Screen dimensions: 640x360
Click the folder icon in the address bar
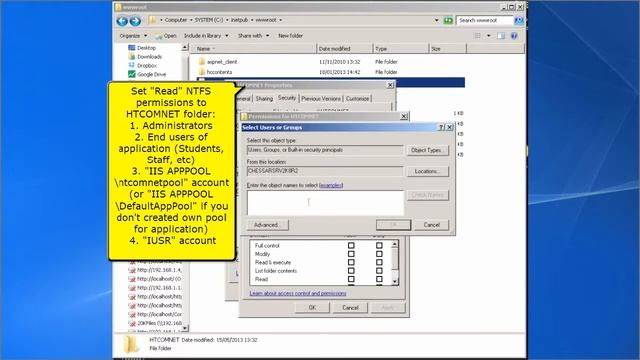click(153, 20)
